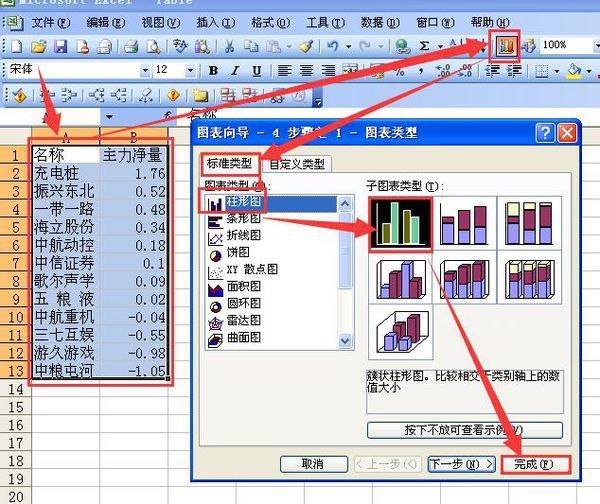
Task: Insert hyperlink using the globe icon
Action: pyautogui.click(x=403, y=47)
